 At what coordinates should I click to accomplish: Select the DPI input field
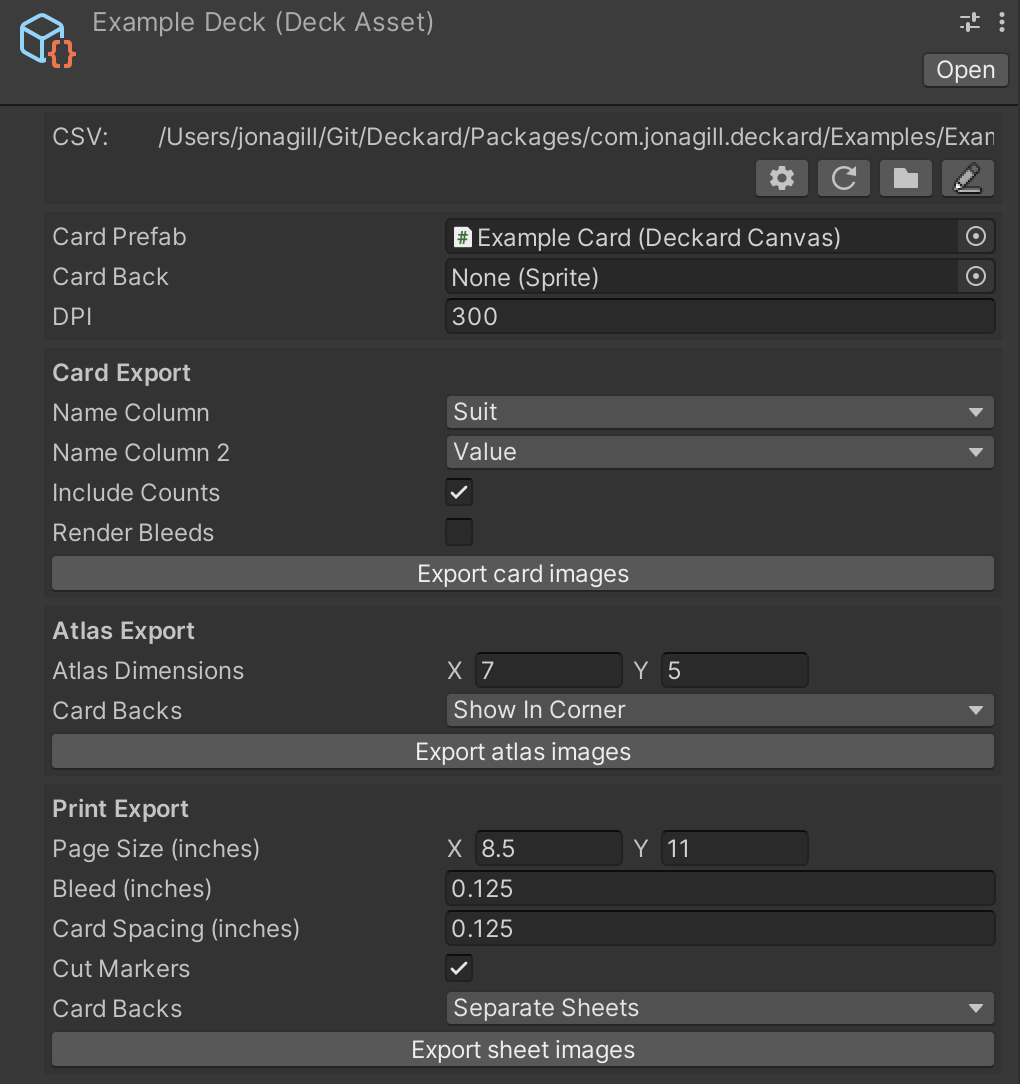click(x=720, y=317)
